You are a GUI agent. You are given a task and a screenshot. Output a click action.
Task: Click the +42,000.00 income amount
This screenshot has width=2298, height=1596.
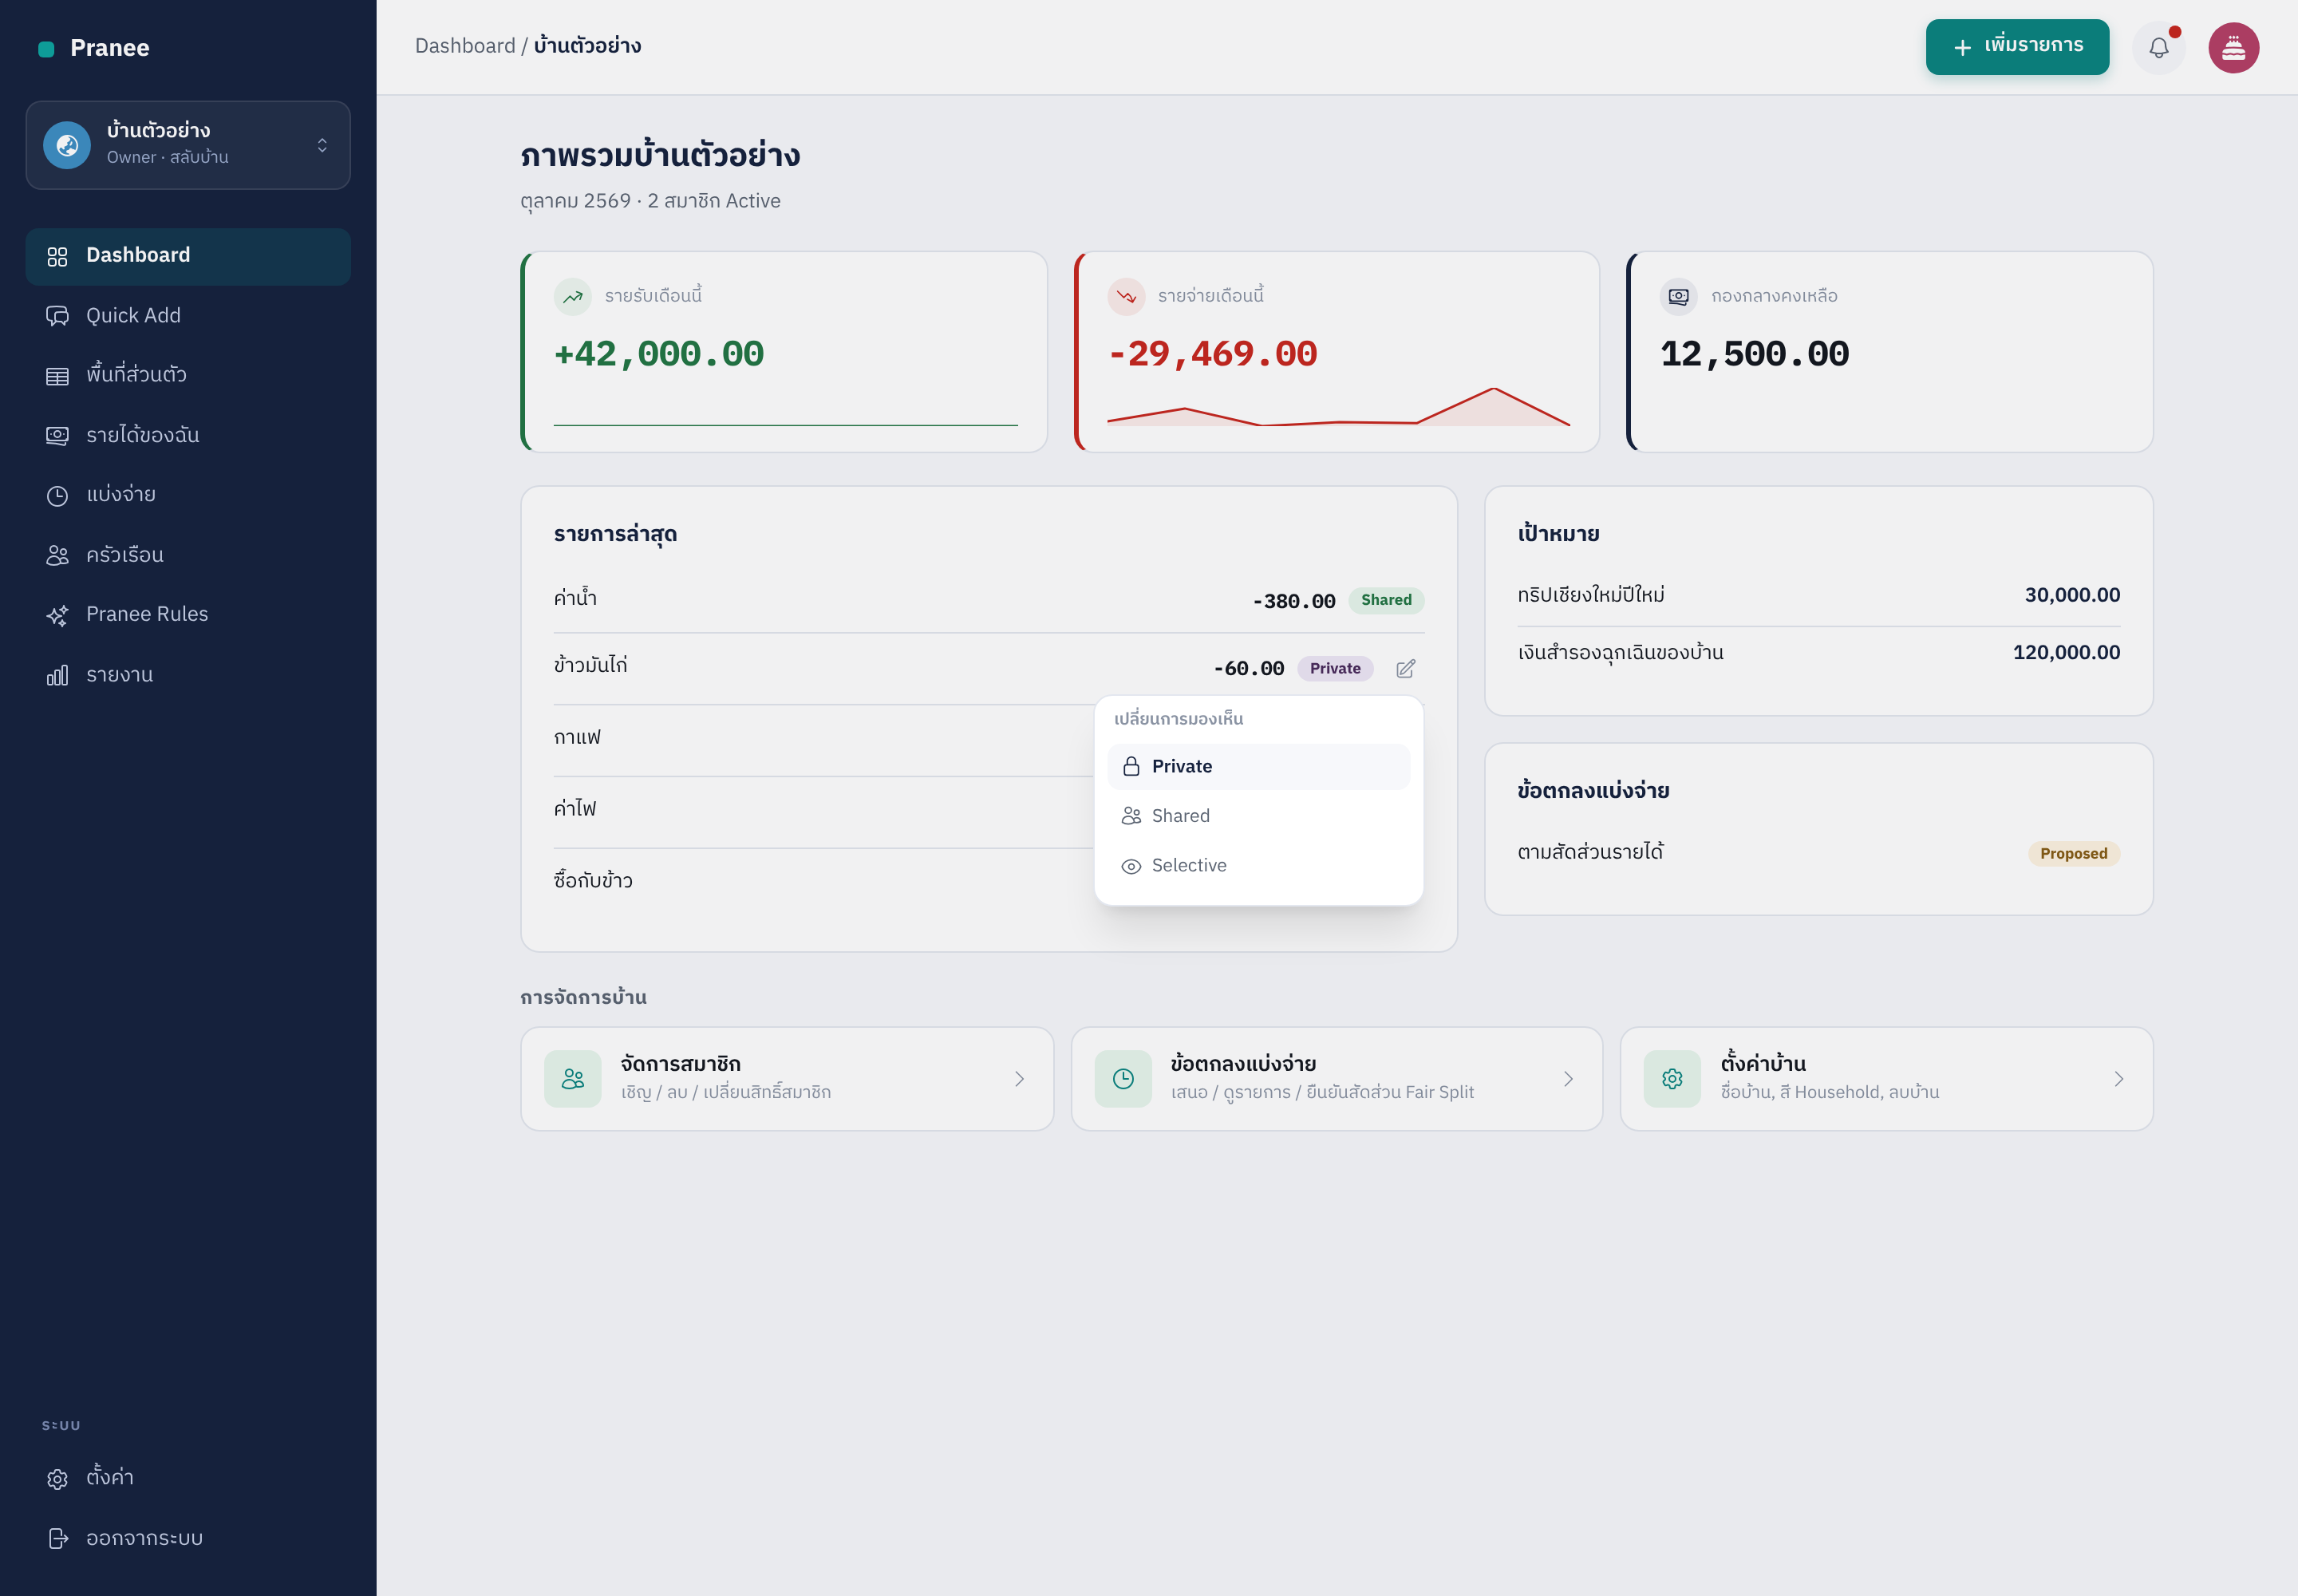click(x=658, y=354)
